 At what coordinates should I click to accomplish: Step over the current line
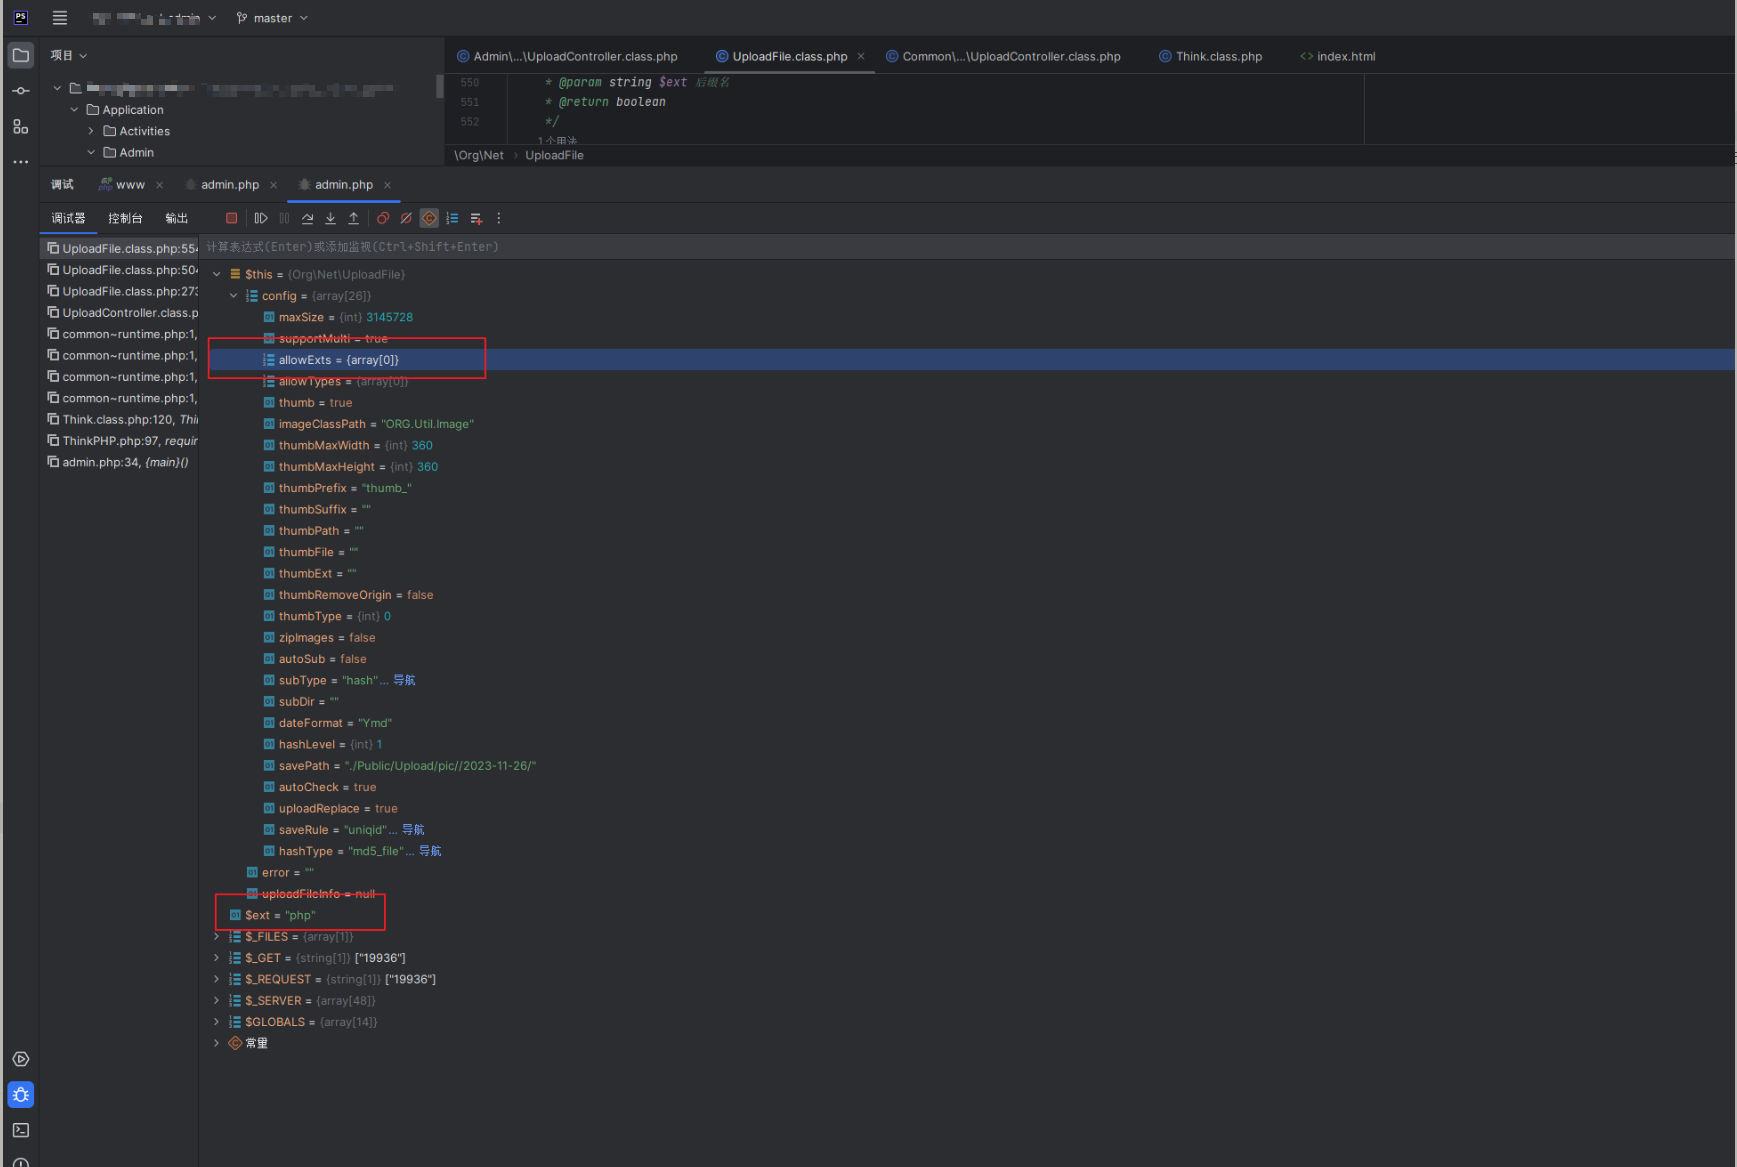(307, 218)
